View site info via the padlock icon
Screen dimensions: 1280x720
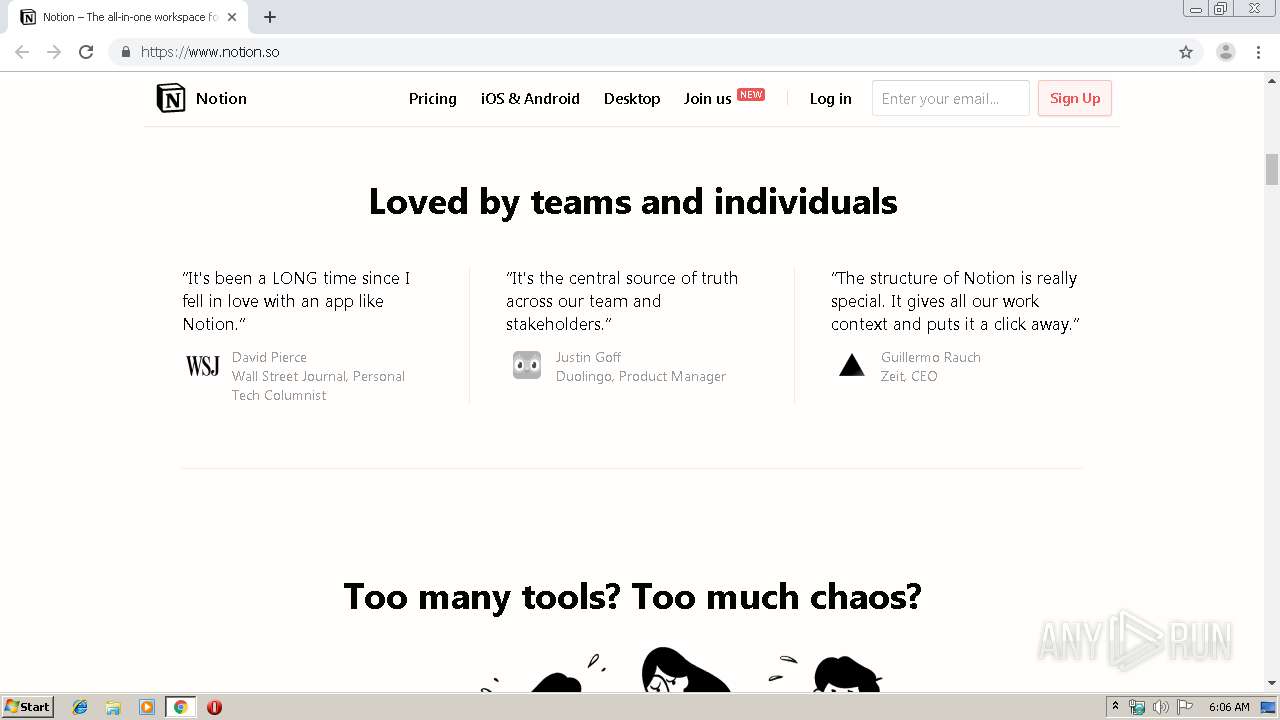point(125,52)
